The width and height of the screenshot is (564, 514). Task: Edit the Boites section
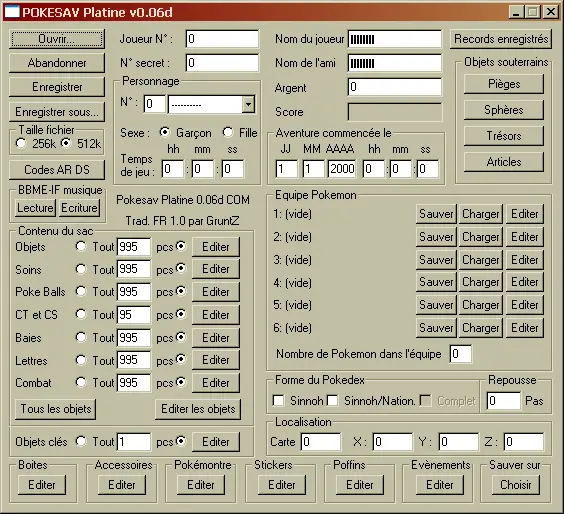coord(42,485)
